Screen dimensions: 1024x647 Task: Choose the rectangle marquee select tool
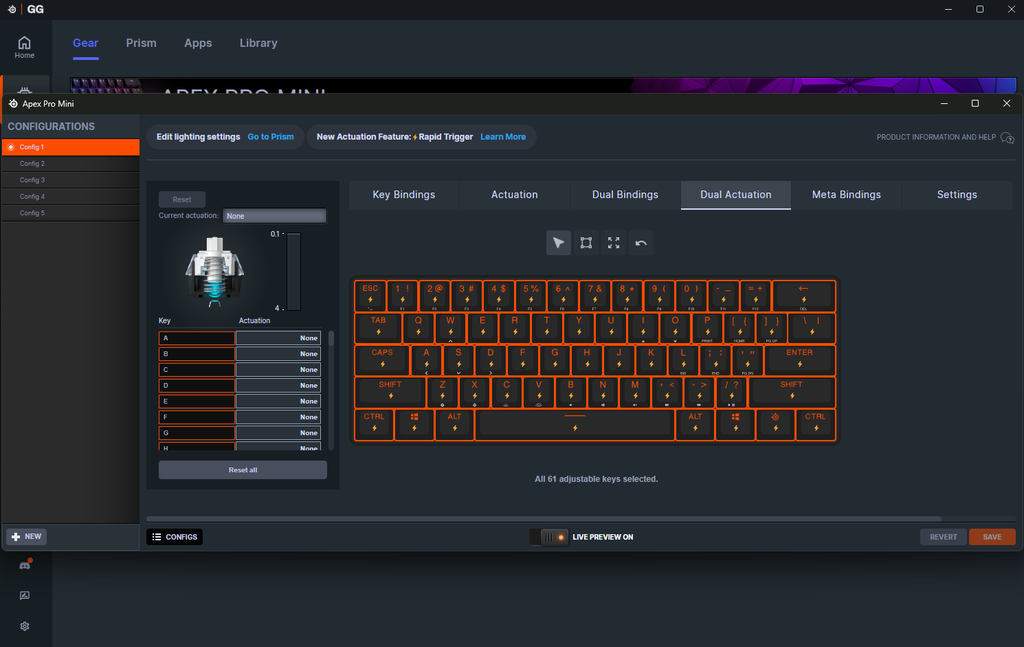pyautogui.click(x=586, y=243)
